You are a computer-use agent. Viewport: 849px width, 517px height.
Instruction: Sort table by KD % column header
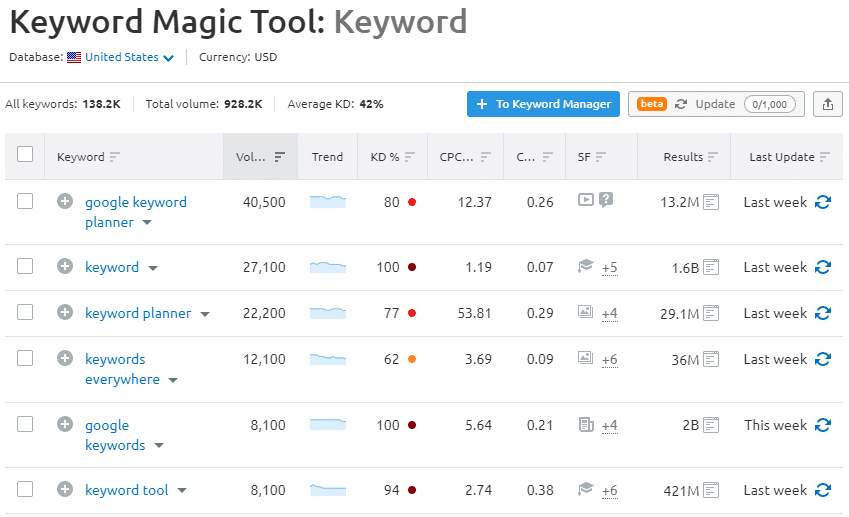(x=392, y=157)
